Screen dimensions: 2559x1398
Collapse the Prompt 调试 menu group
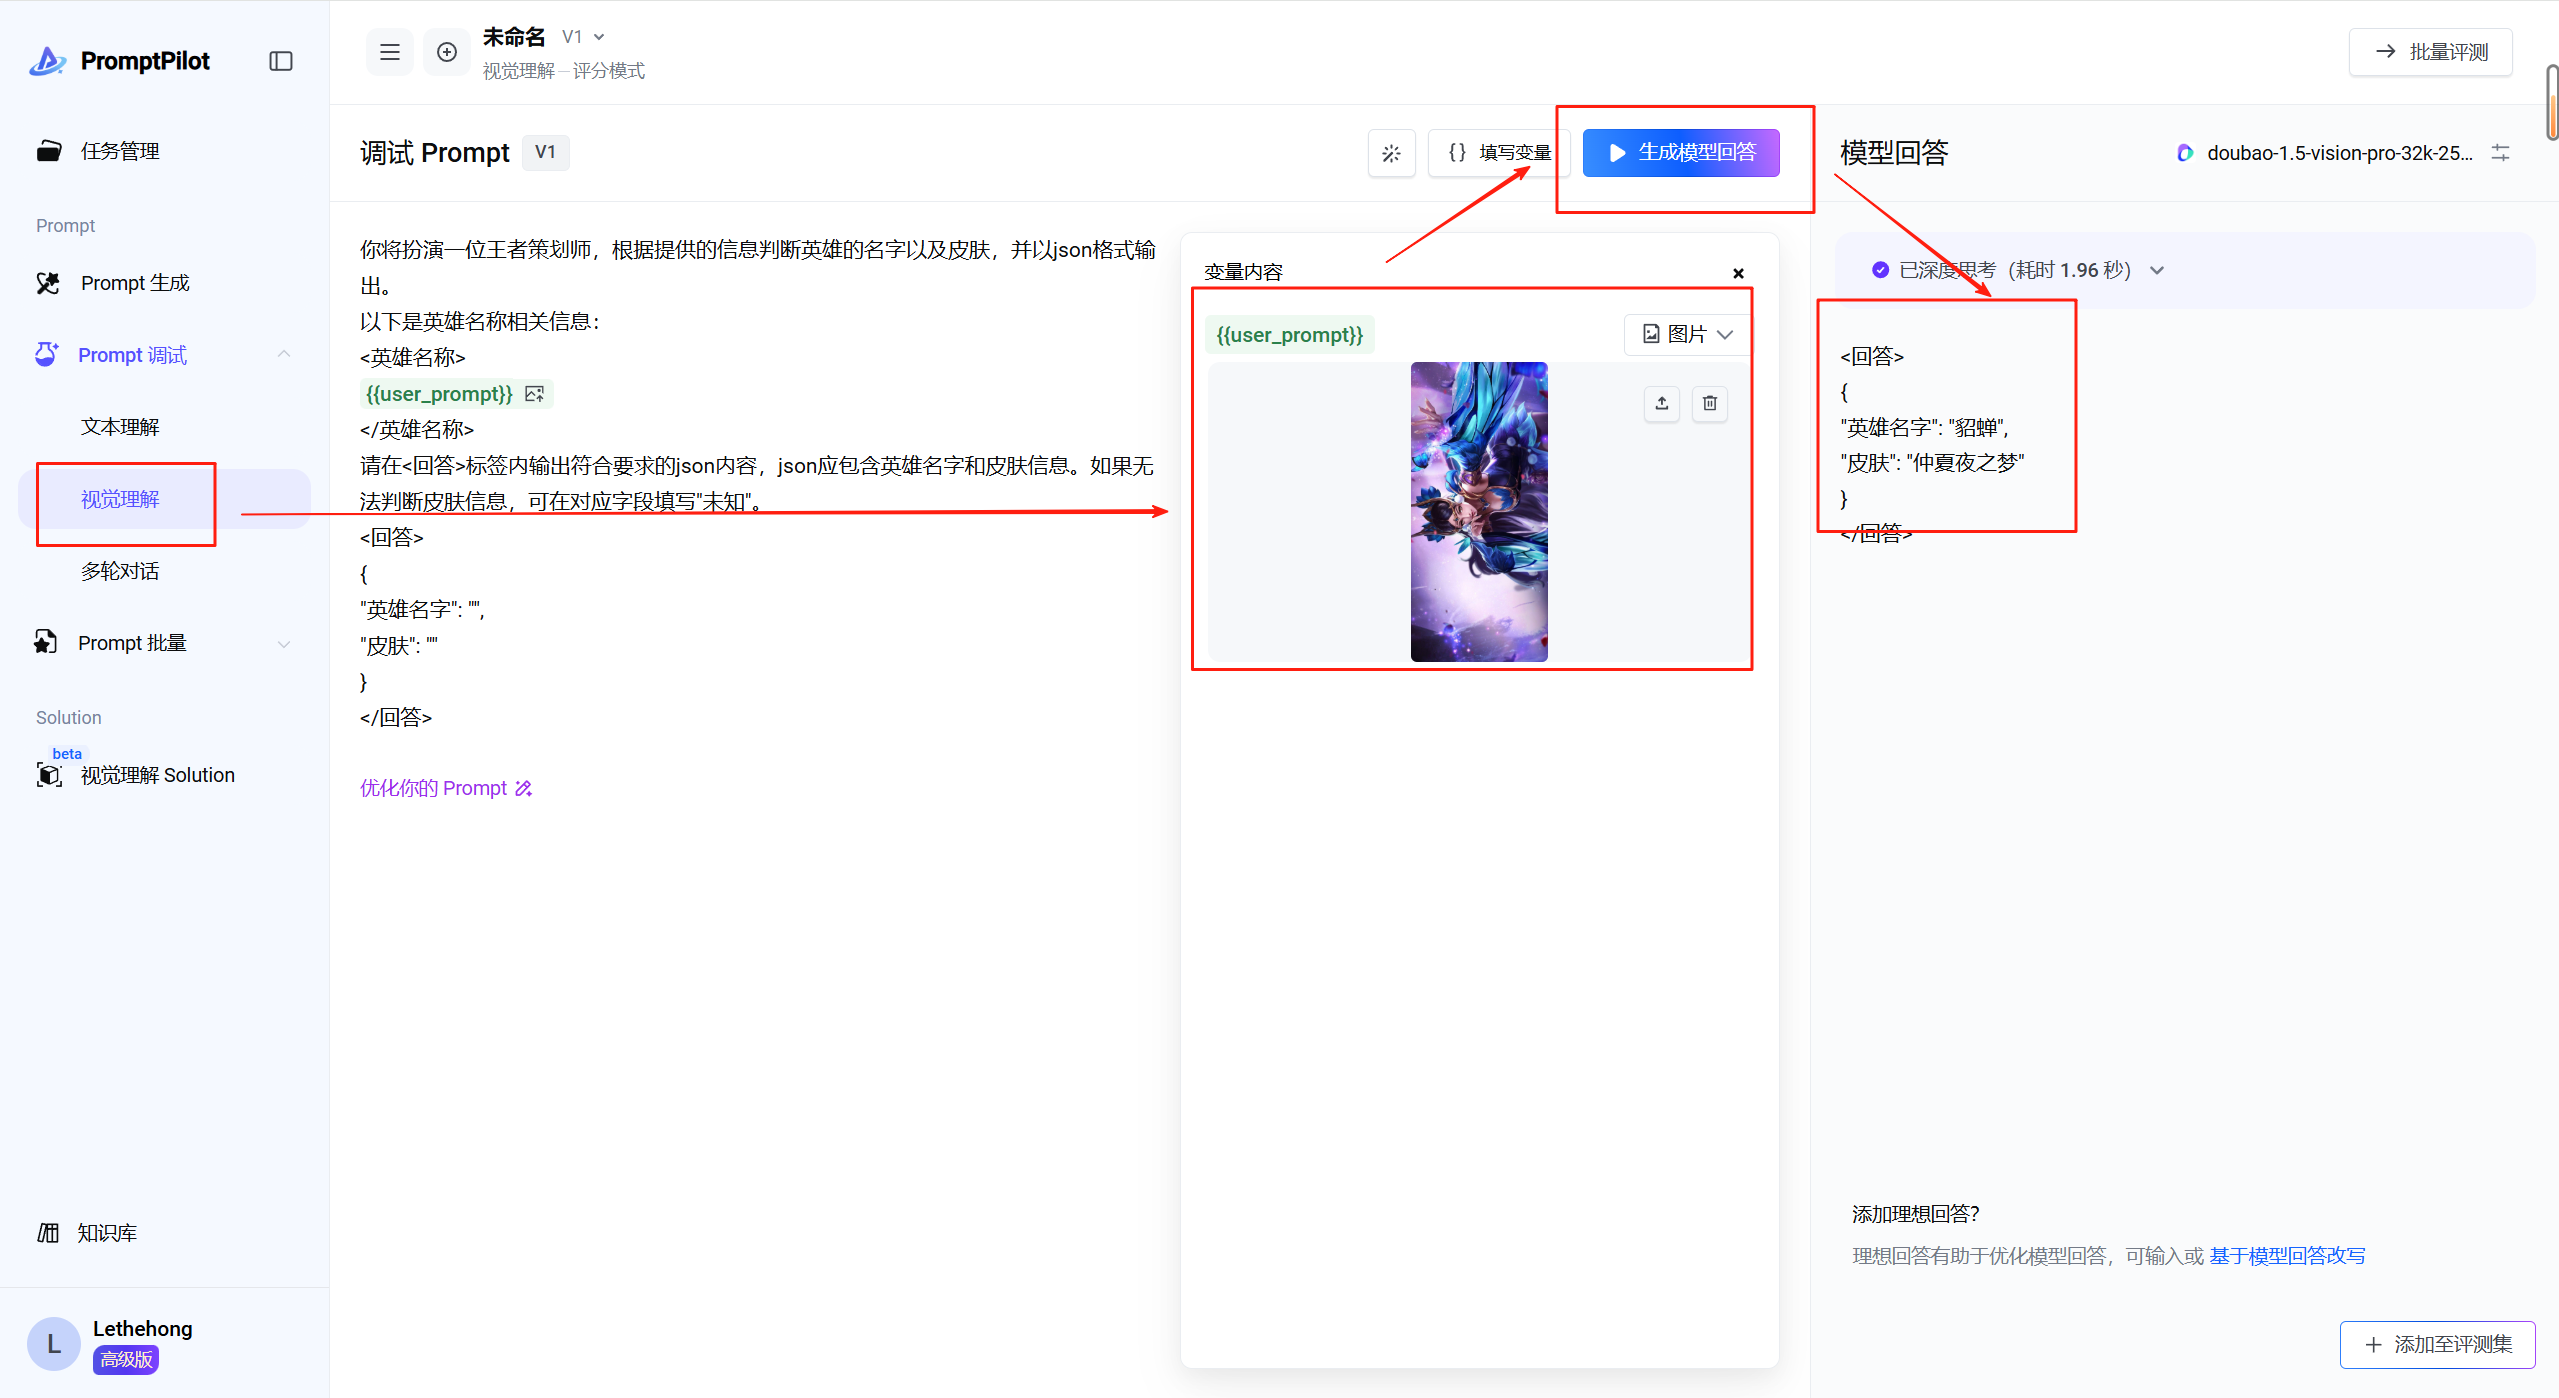click(284, 355)
